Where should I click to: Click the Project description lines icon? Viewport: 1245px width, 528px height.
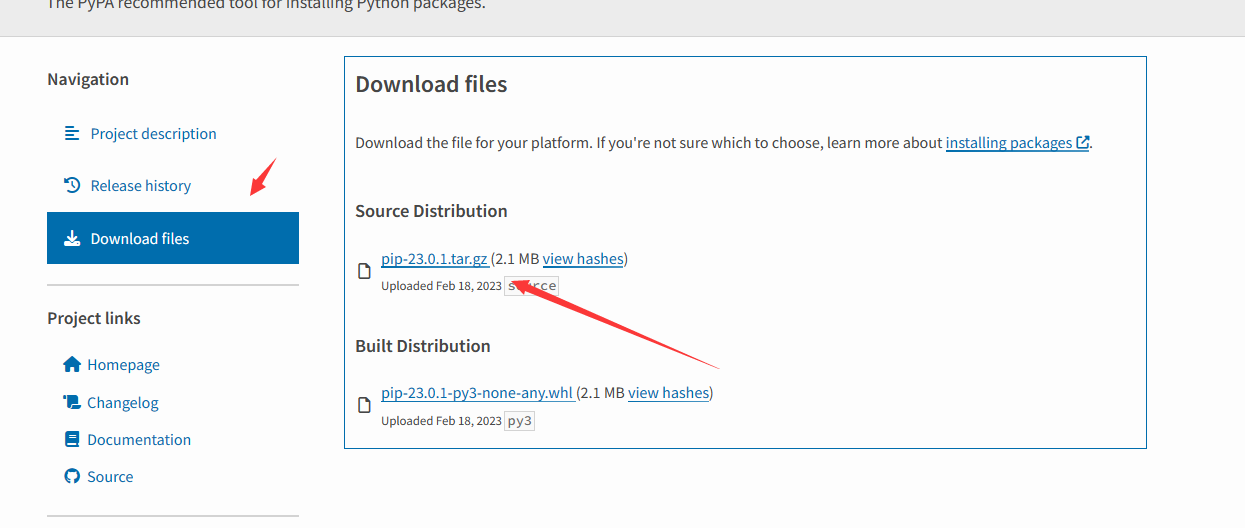(71, 133)
